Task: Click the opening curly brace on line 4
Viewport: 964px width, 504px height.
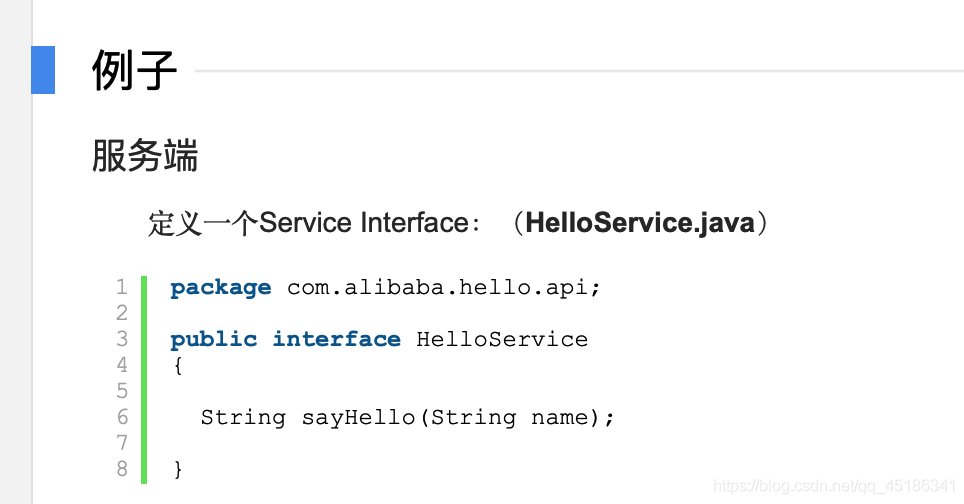Action: tap(178, 365)
